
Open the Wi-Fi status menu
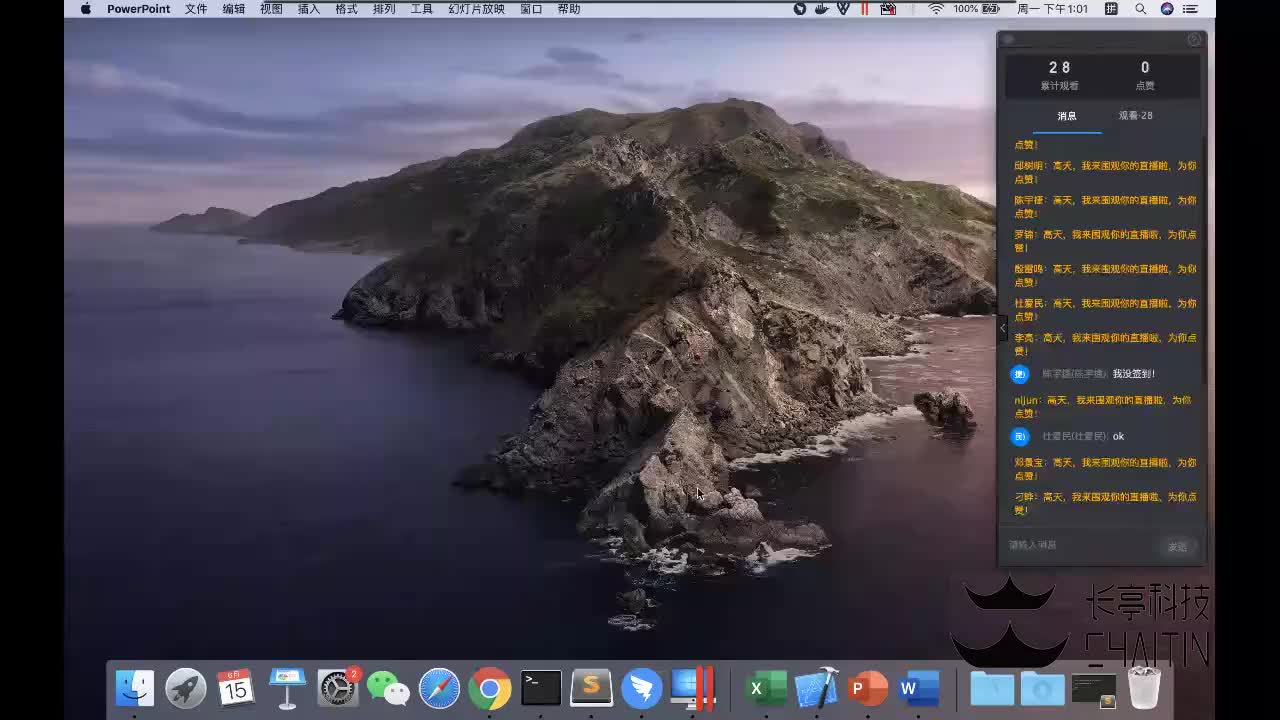point(936,9)
